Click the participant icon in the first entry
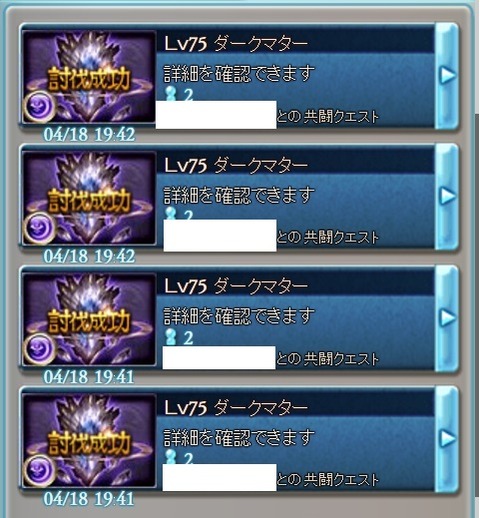The image size is (480, 518). pos(171,93)
